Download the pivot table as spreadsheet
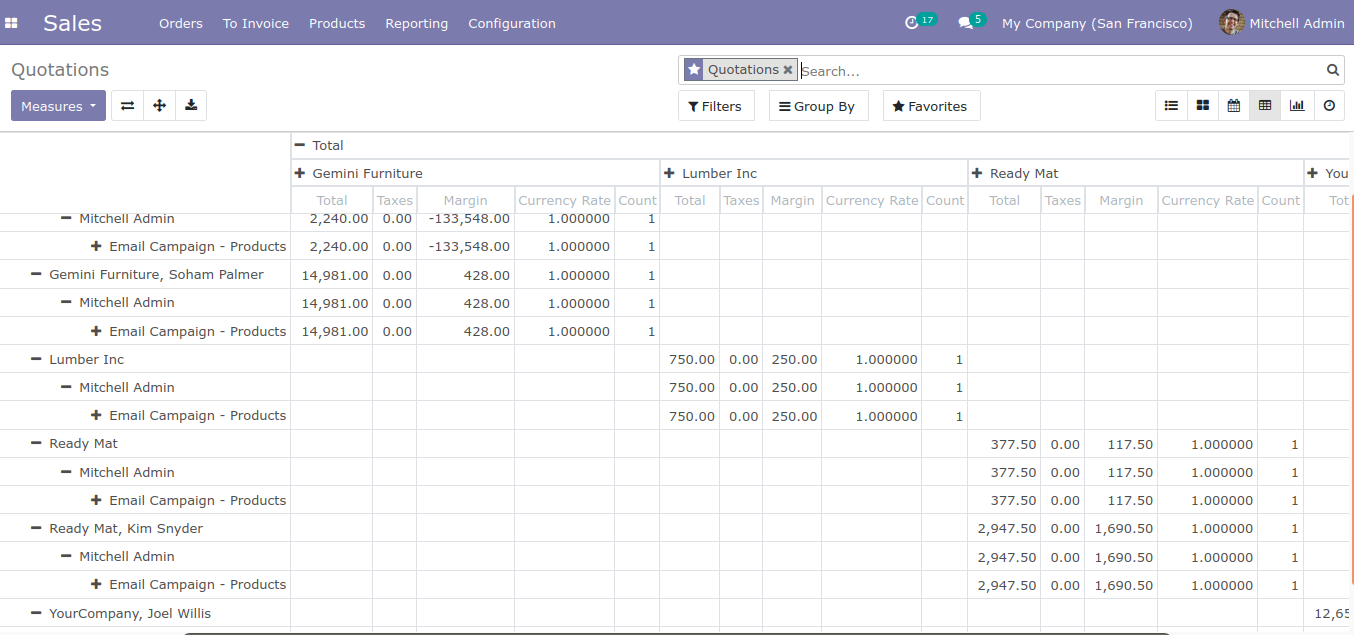 191,106
